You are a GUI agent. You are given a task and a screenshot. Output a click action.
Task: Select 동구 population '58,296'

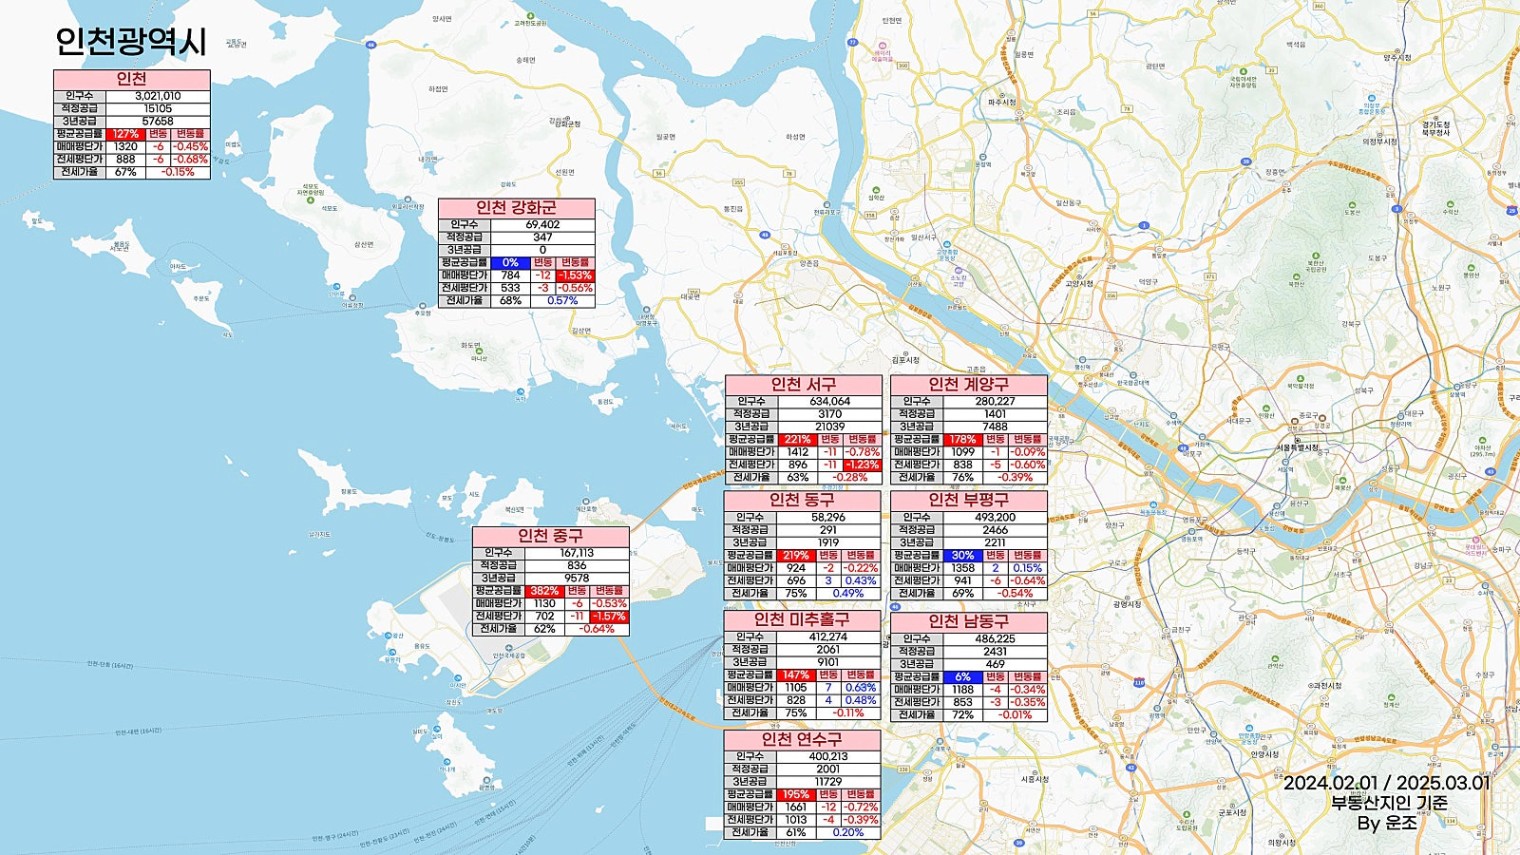pyautogui.click(x=828, y=517)
